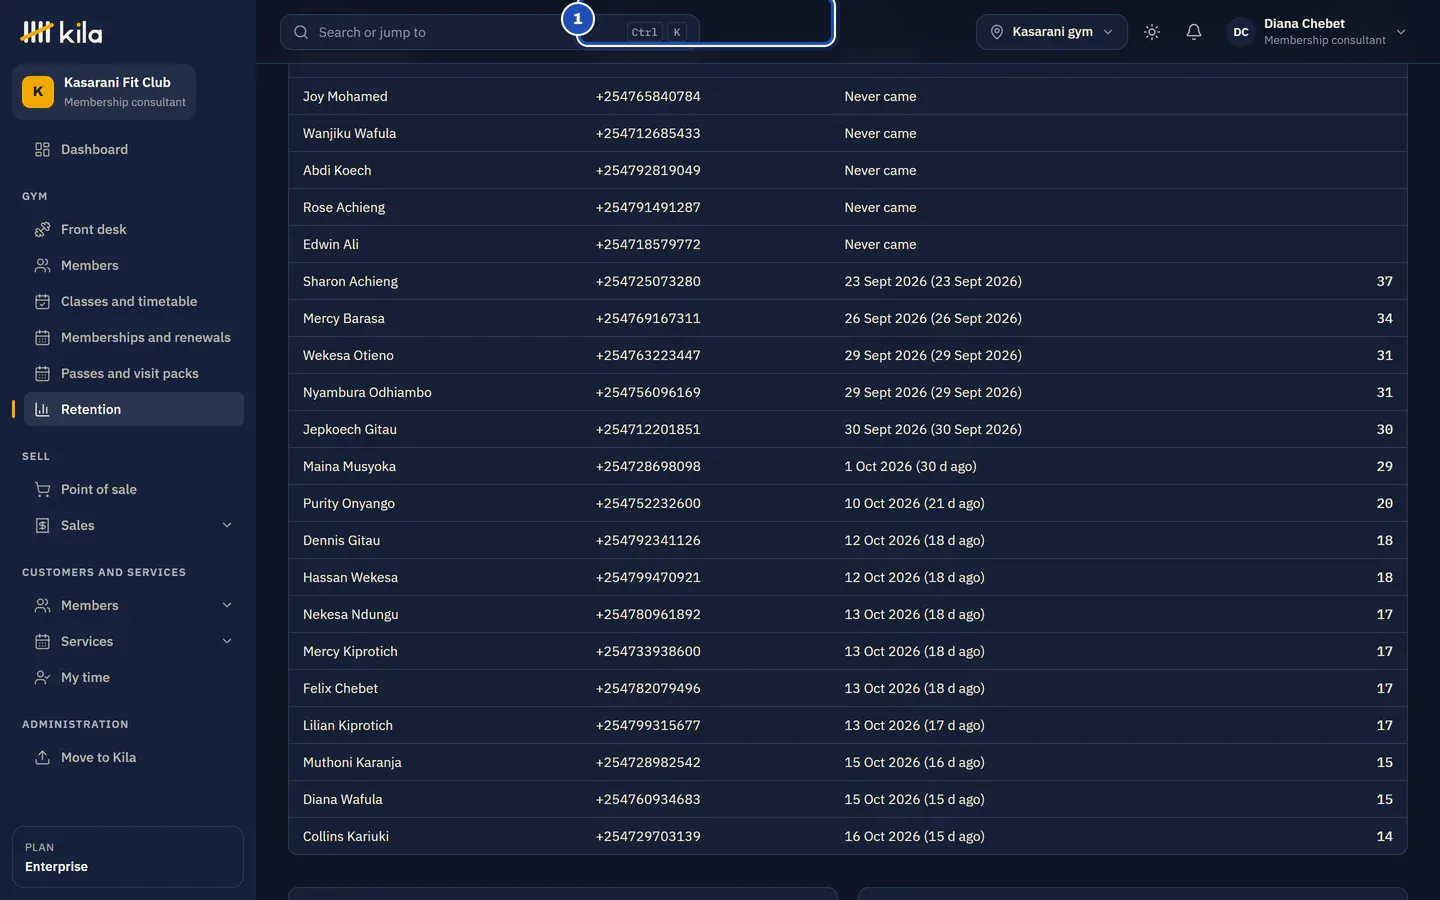The image size is (1440, 900).
Task: Click the Sales receipt icon
Action: pyautogui.click(x=42, y=525)
